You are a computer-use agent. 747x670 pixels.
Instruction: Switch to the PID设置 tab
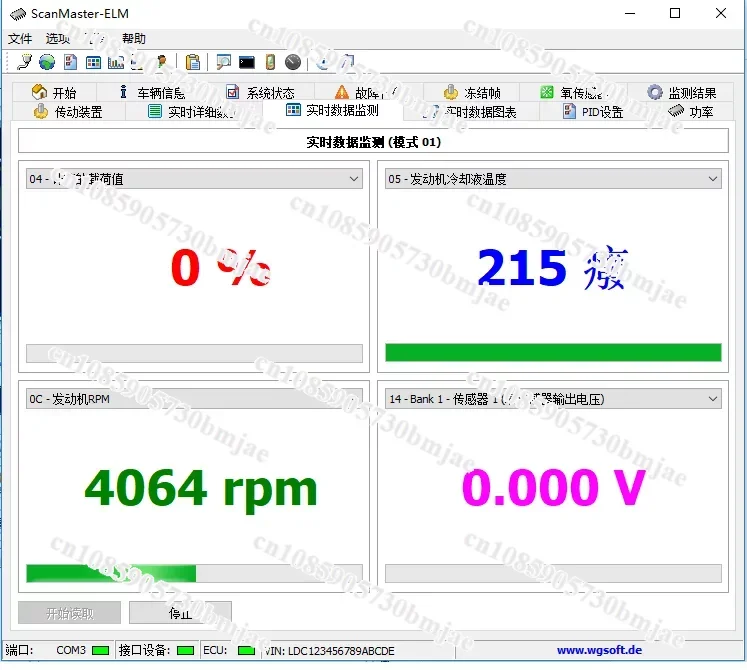[593, 112]
